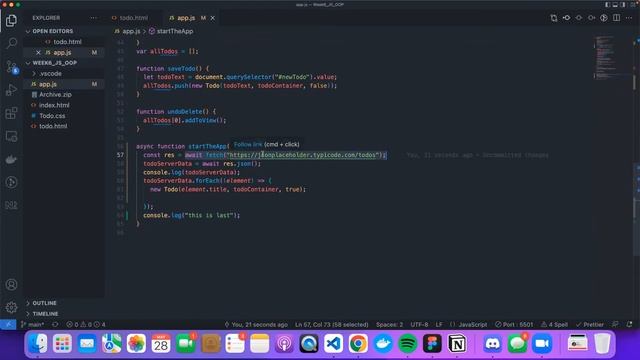Viewport: 640px width, 360px height.
Task: Open the Run and Debug view
Action: pyautogui.click(x=11, y=90)
